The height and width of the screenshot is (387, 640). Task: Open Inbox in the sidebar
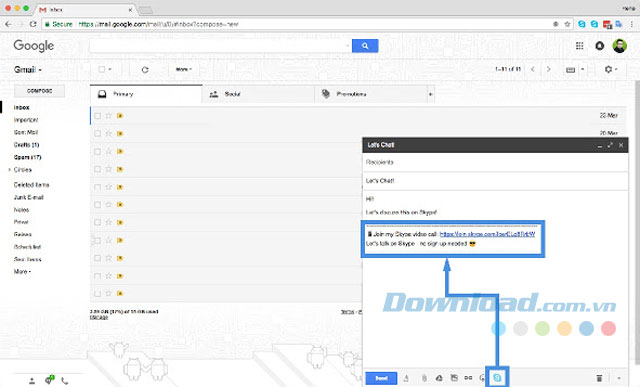[x=22, y=107]
